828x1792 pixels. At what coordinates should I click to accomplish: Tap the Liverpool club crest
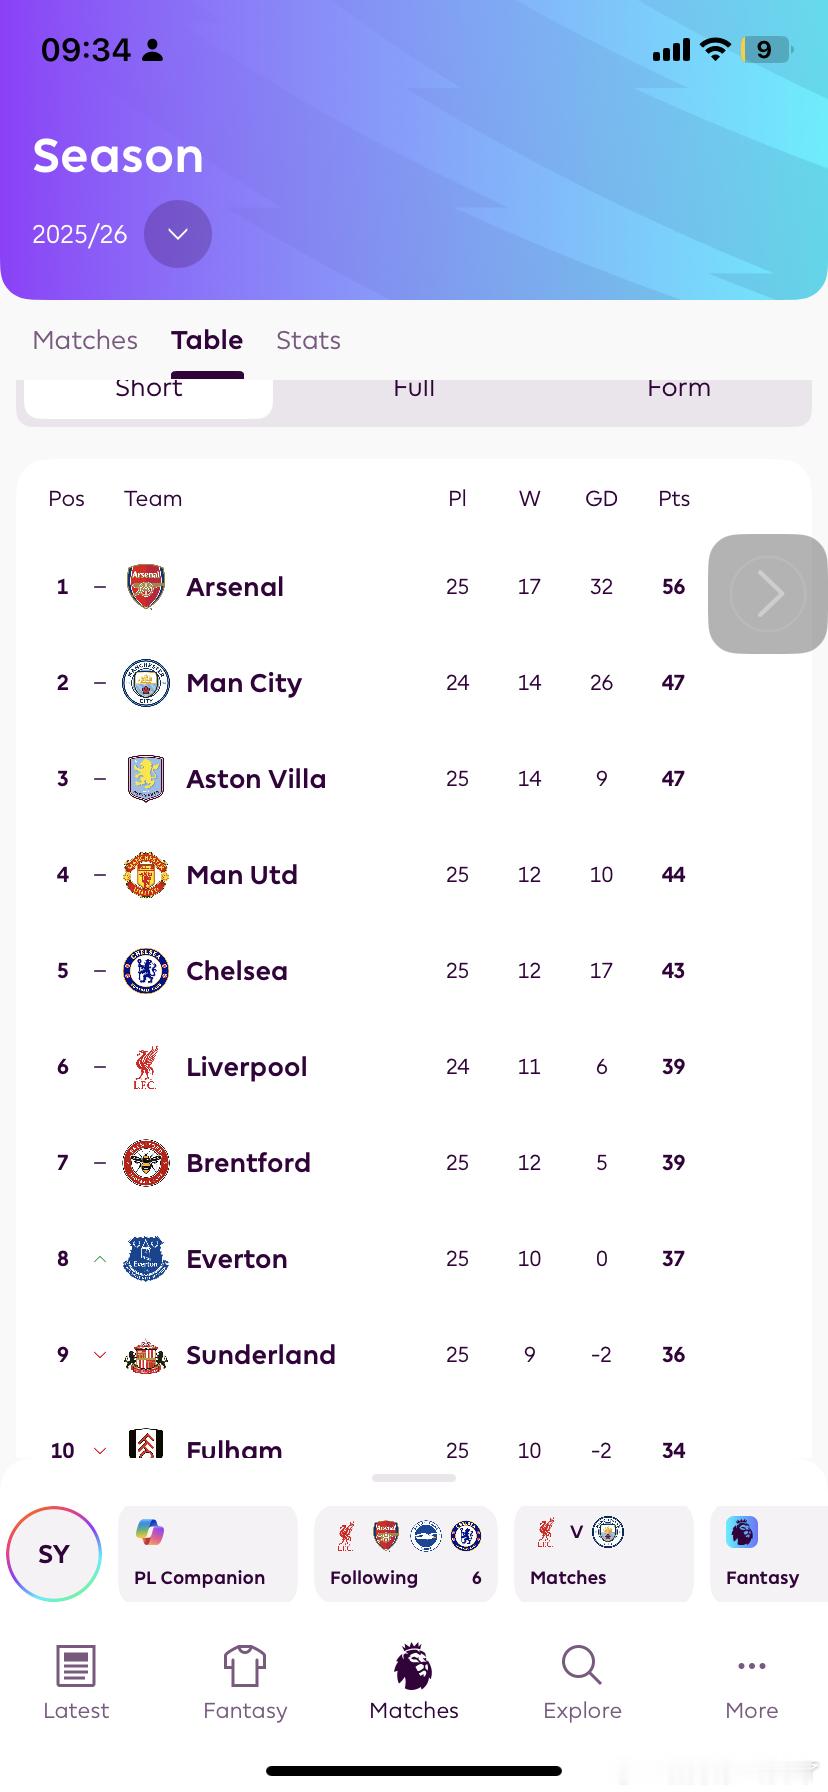[146, 1067]
